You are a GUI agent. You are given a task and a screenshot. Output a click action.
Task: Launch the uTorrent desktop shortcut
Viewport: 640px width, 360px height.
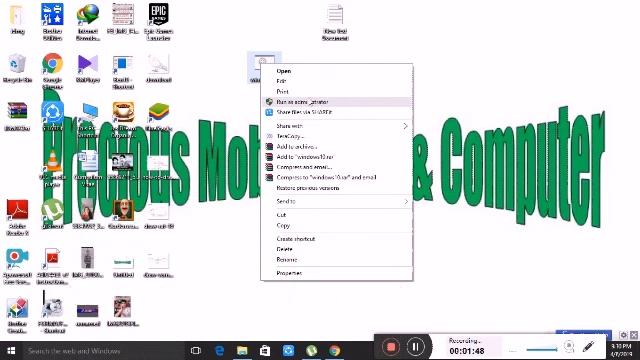52,213
